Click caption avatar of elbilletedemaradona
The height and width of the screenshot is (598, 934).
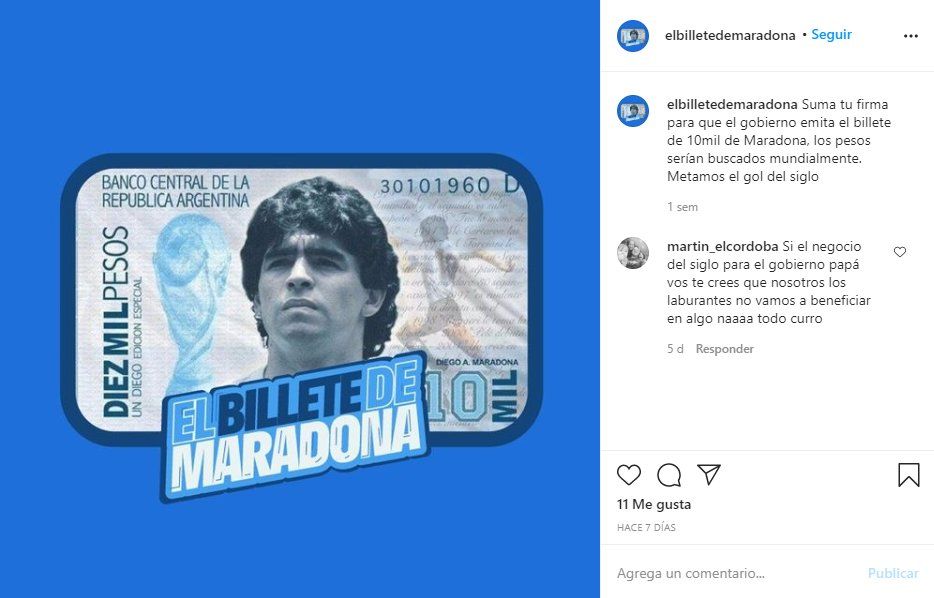[x=633, y=111]
